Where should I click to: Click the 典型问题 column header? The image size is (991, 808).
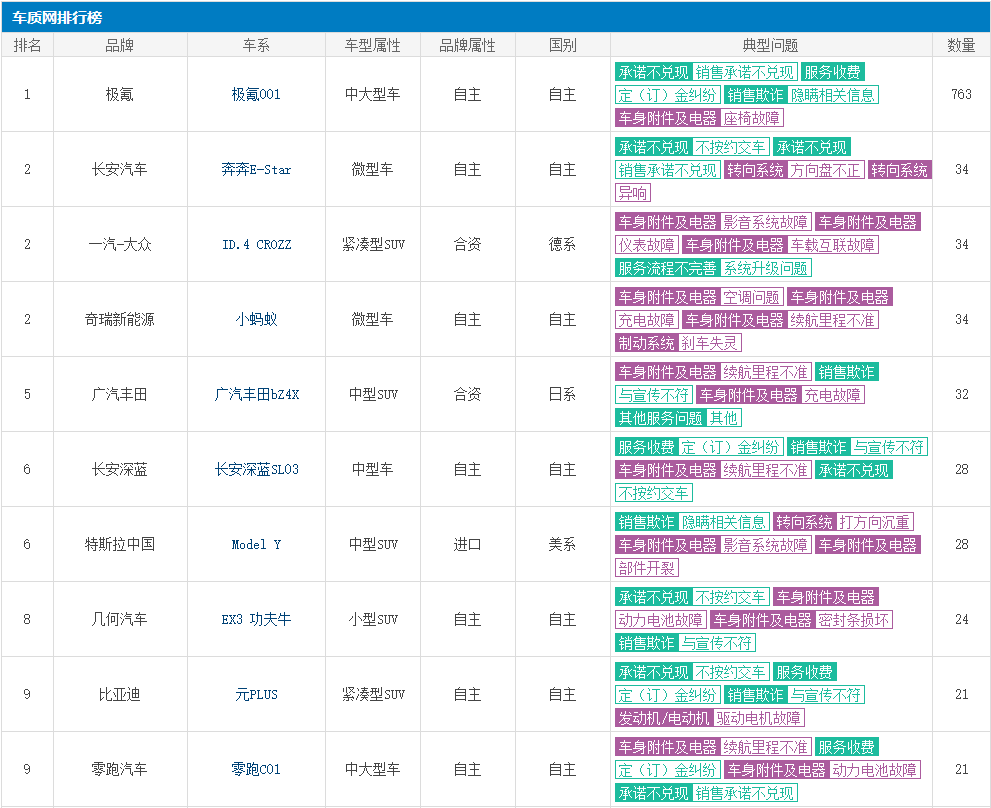tap(771, 46)
